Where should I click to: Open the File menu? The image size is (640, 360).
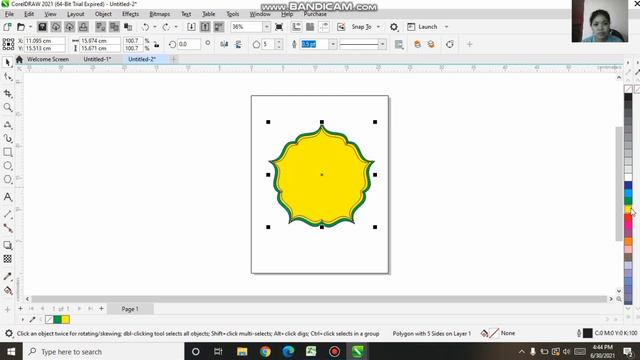point(9,14)
